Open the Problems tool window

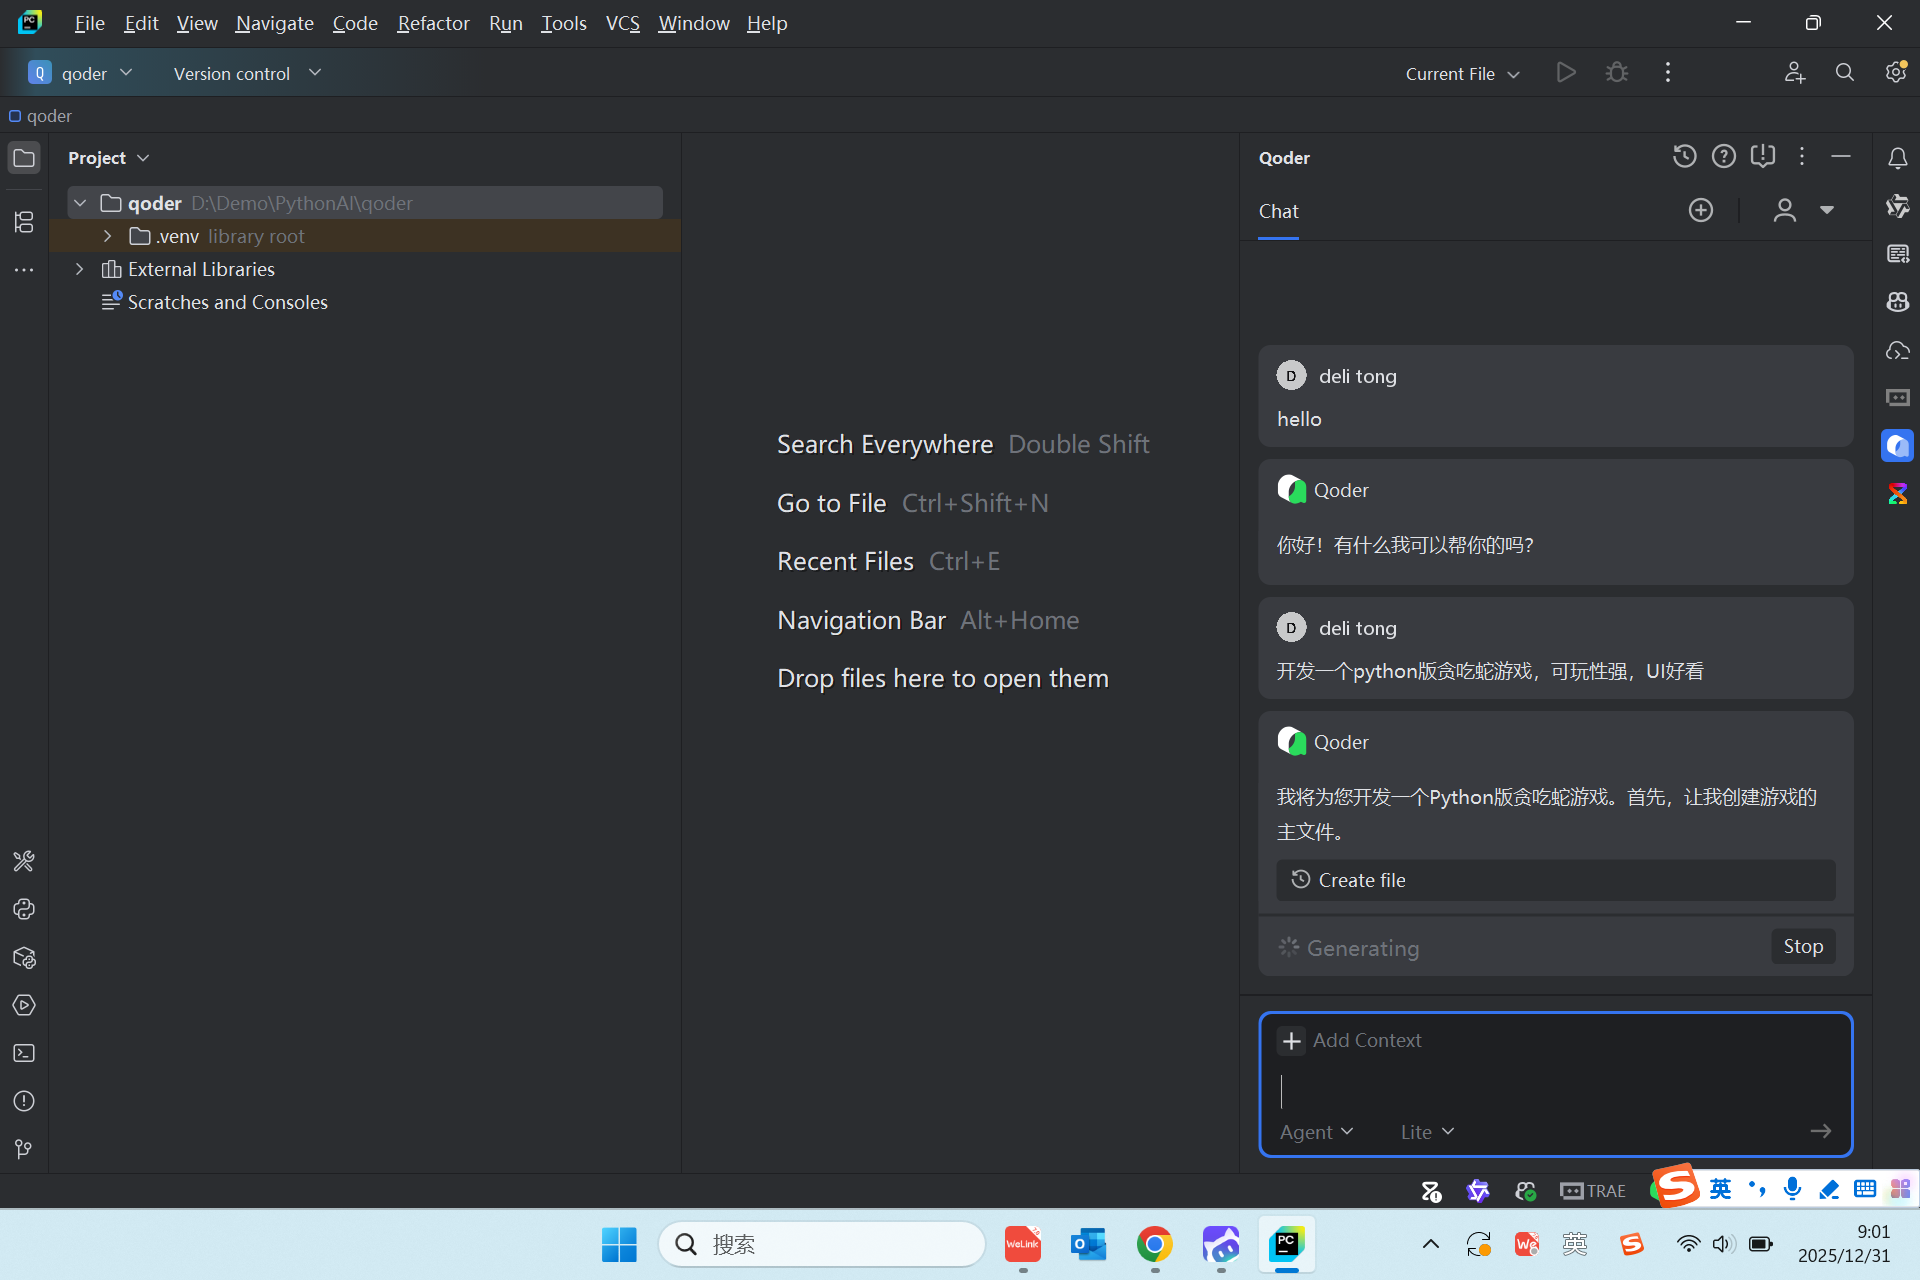click(24, 1101)
